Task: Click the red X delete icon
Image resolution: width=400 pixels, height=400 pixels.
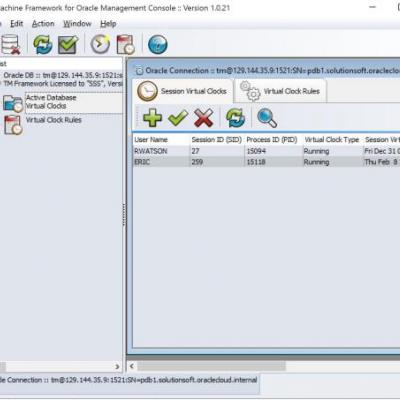Action: 204,118
